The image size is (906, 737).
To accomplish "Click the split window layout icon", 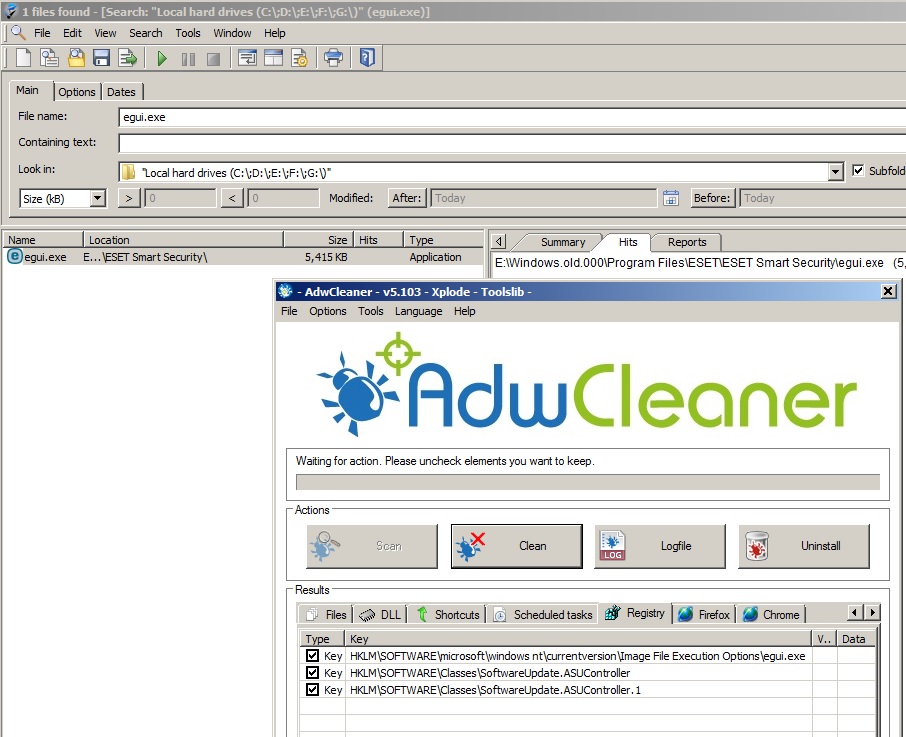I will 273,58.
